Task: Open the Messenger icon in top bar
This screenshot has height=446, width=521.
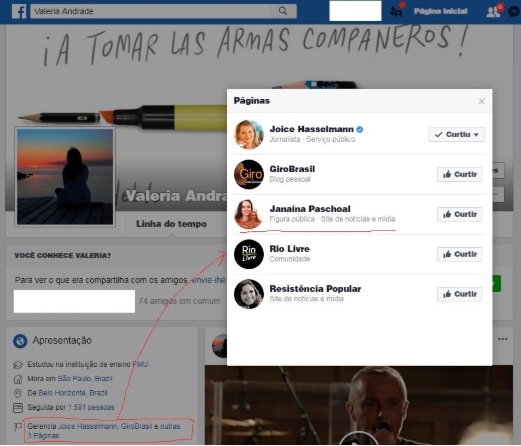Action: [514, 12]
